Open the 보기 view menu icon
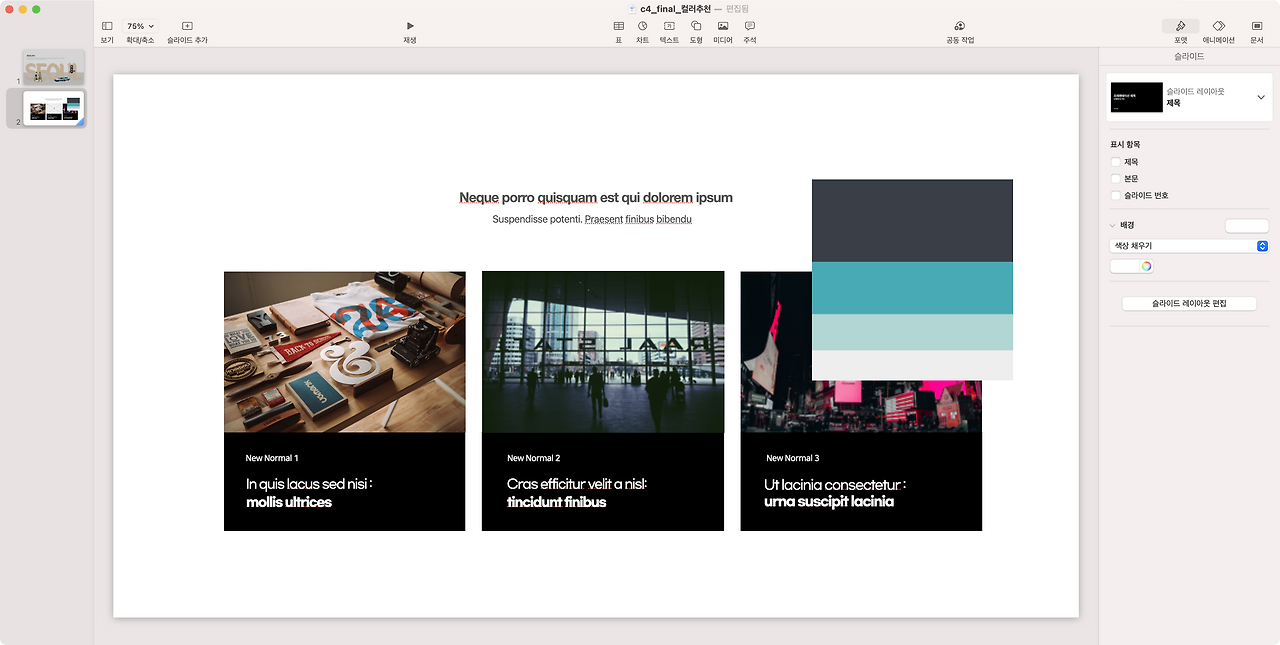 107,26
